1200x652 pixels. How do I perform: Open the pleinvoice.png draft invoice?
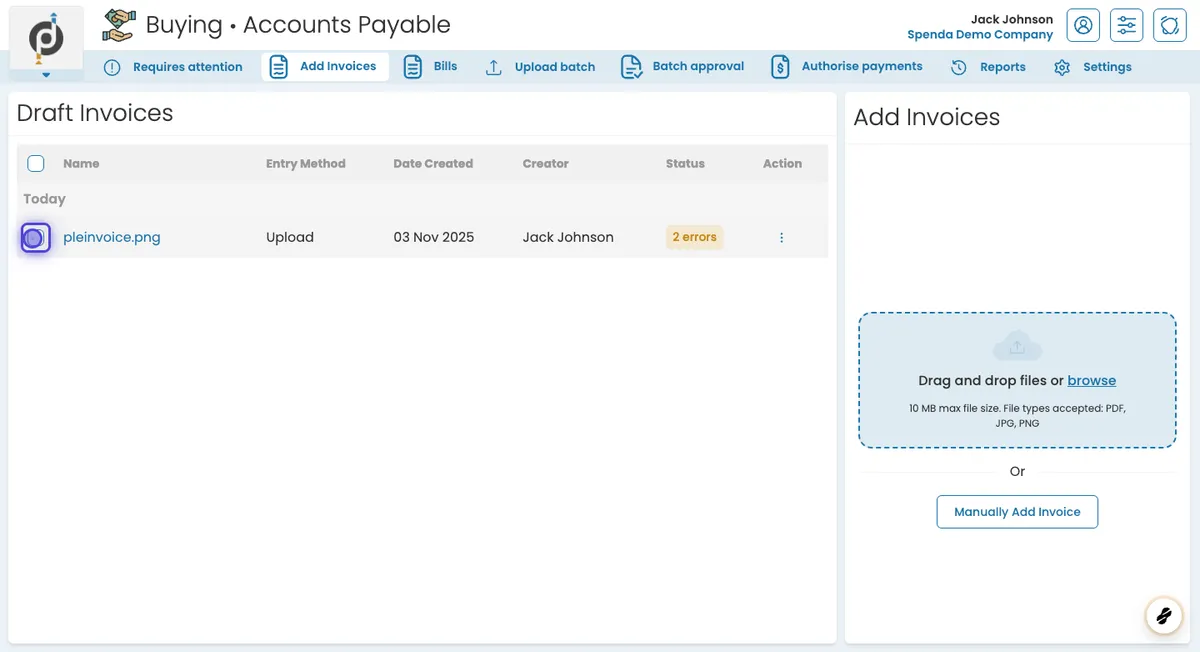(112, 237)
